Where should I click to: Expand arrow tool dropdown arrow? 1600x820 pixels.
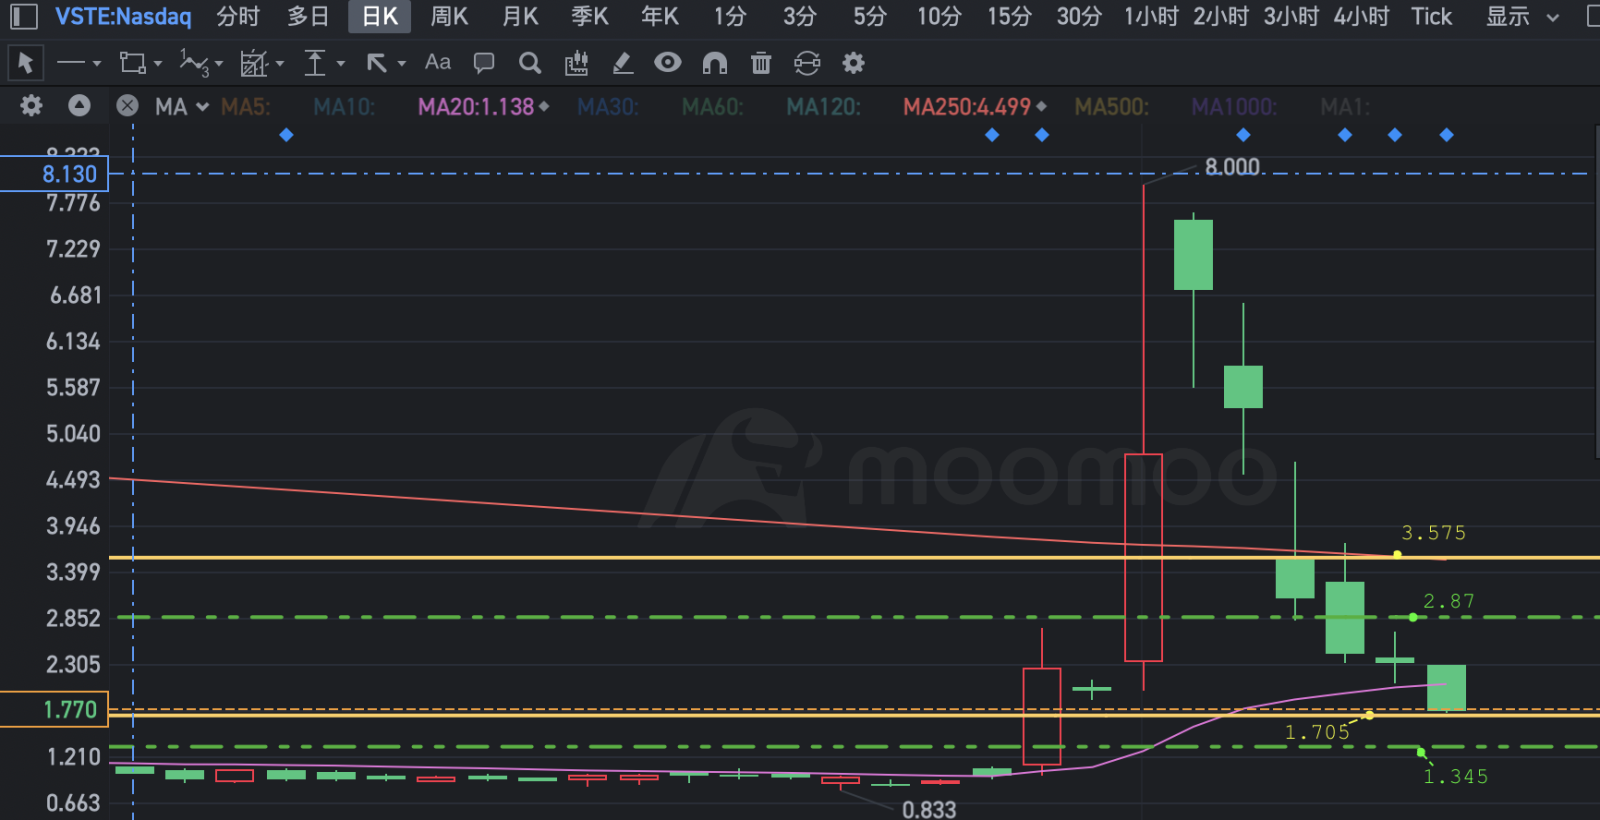coord(402,64)
